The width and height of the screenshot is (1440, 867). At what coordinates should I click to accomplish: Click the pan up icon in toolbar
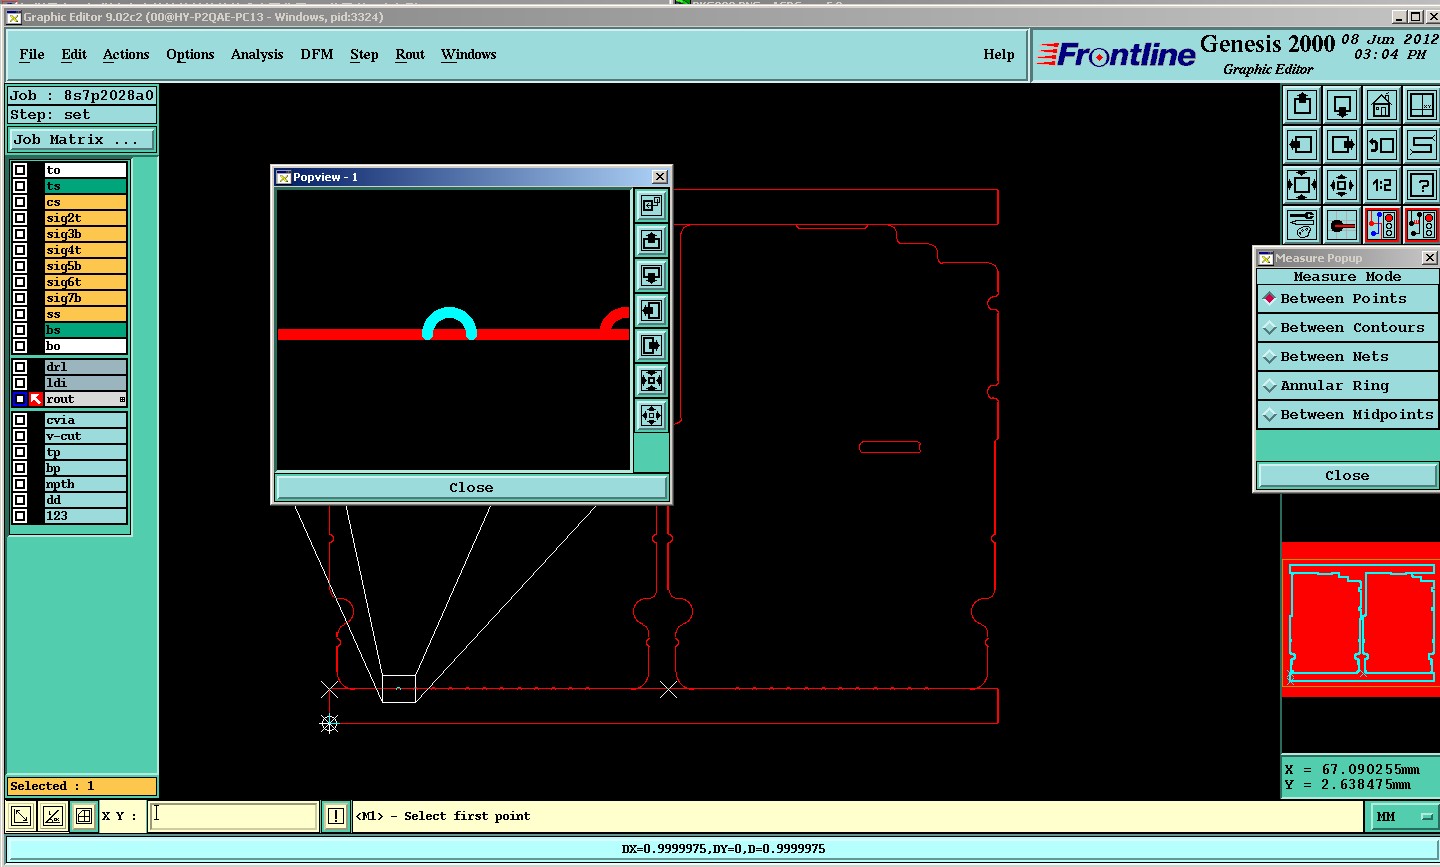1302,105
